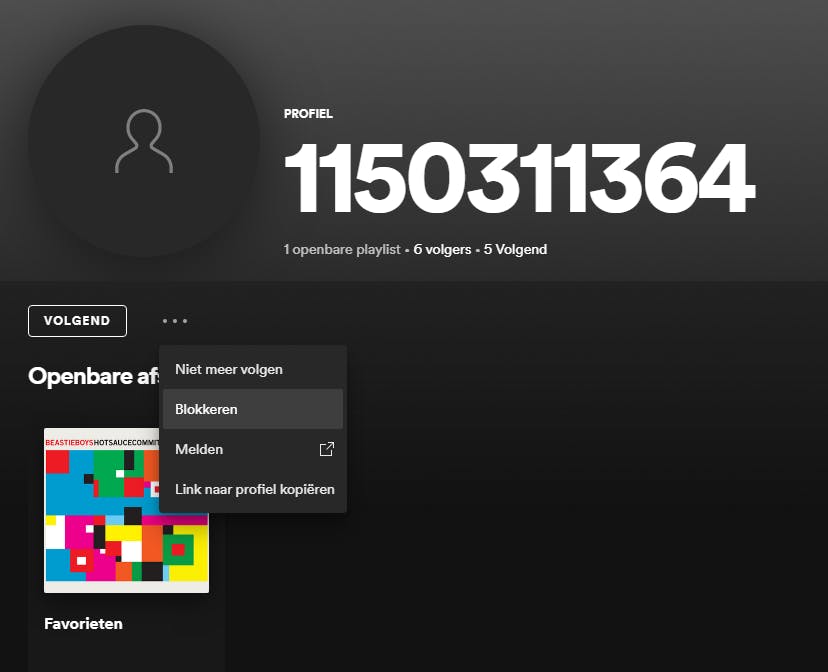Click the default profile avatar picture
Image resolution: width=828 pixels, height=672 pixels.
144,141
